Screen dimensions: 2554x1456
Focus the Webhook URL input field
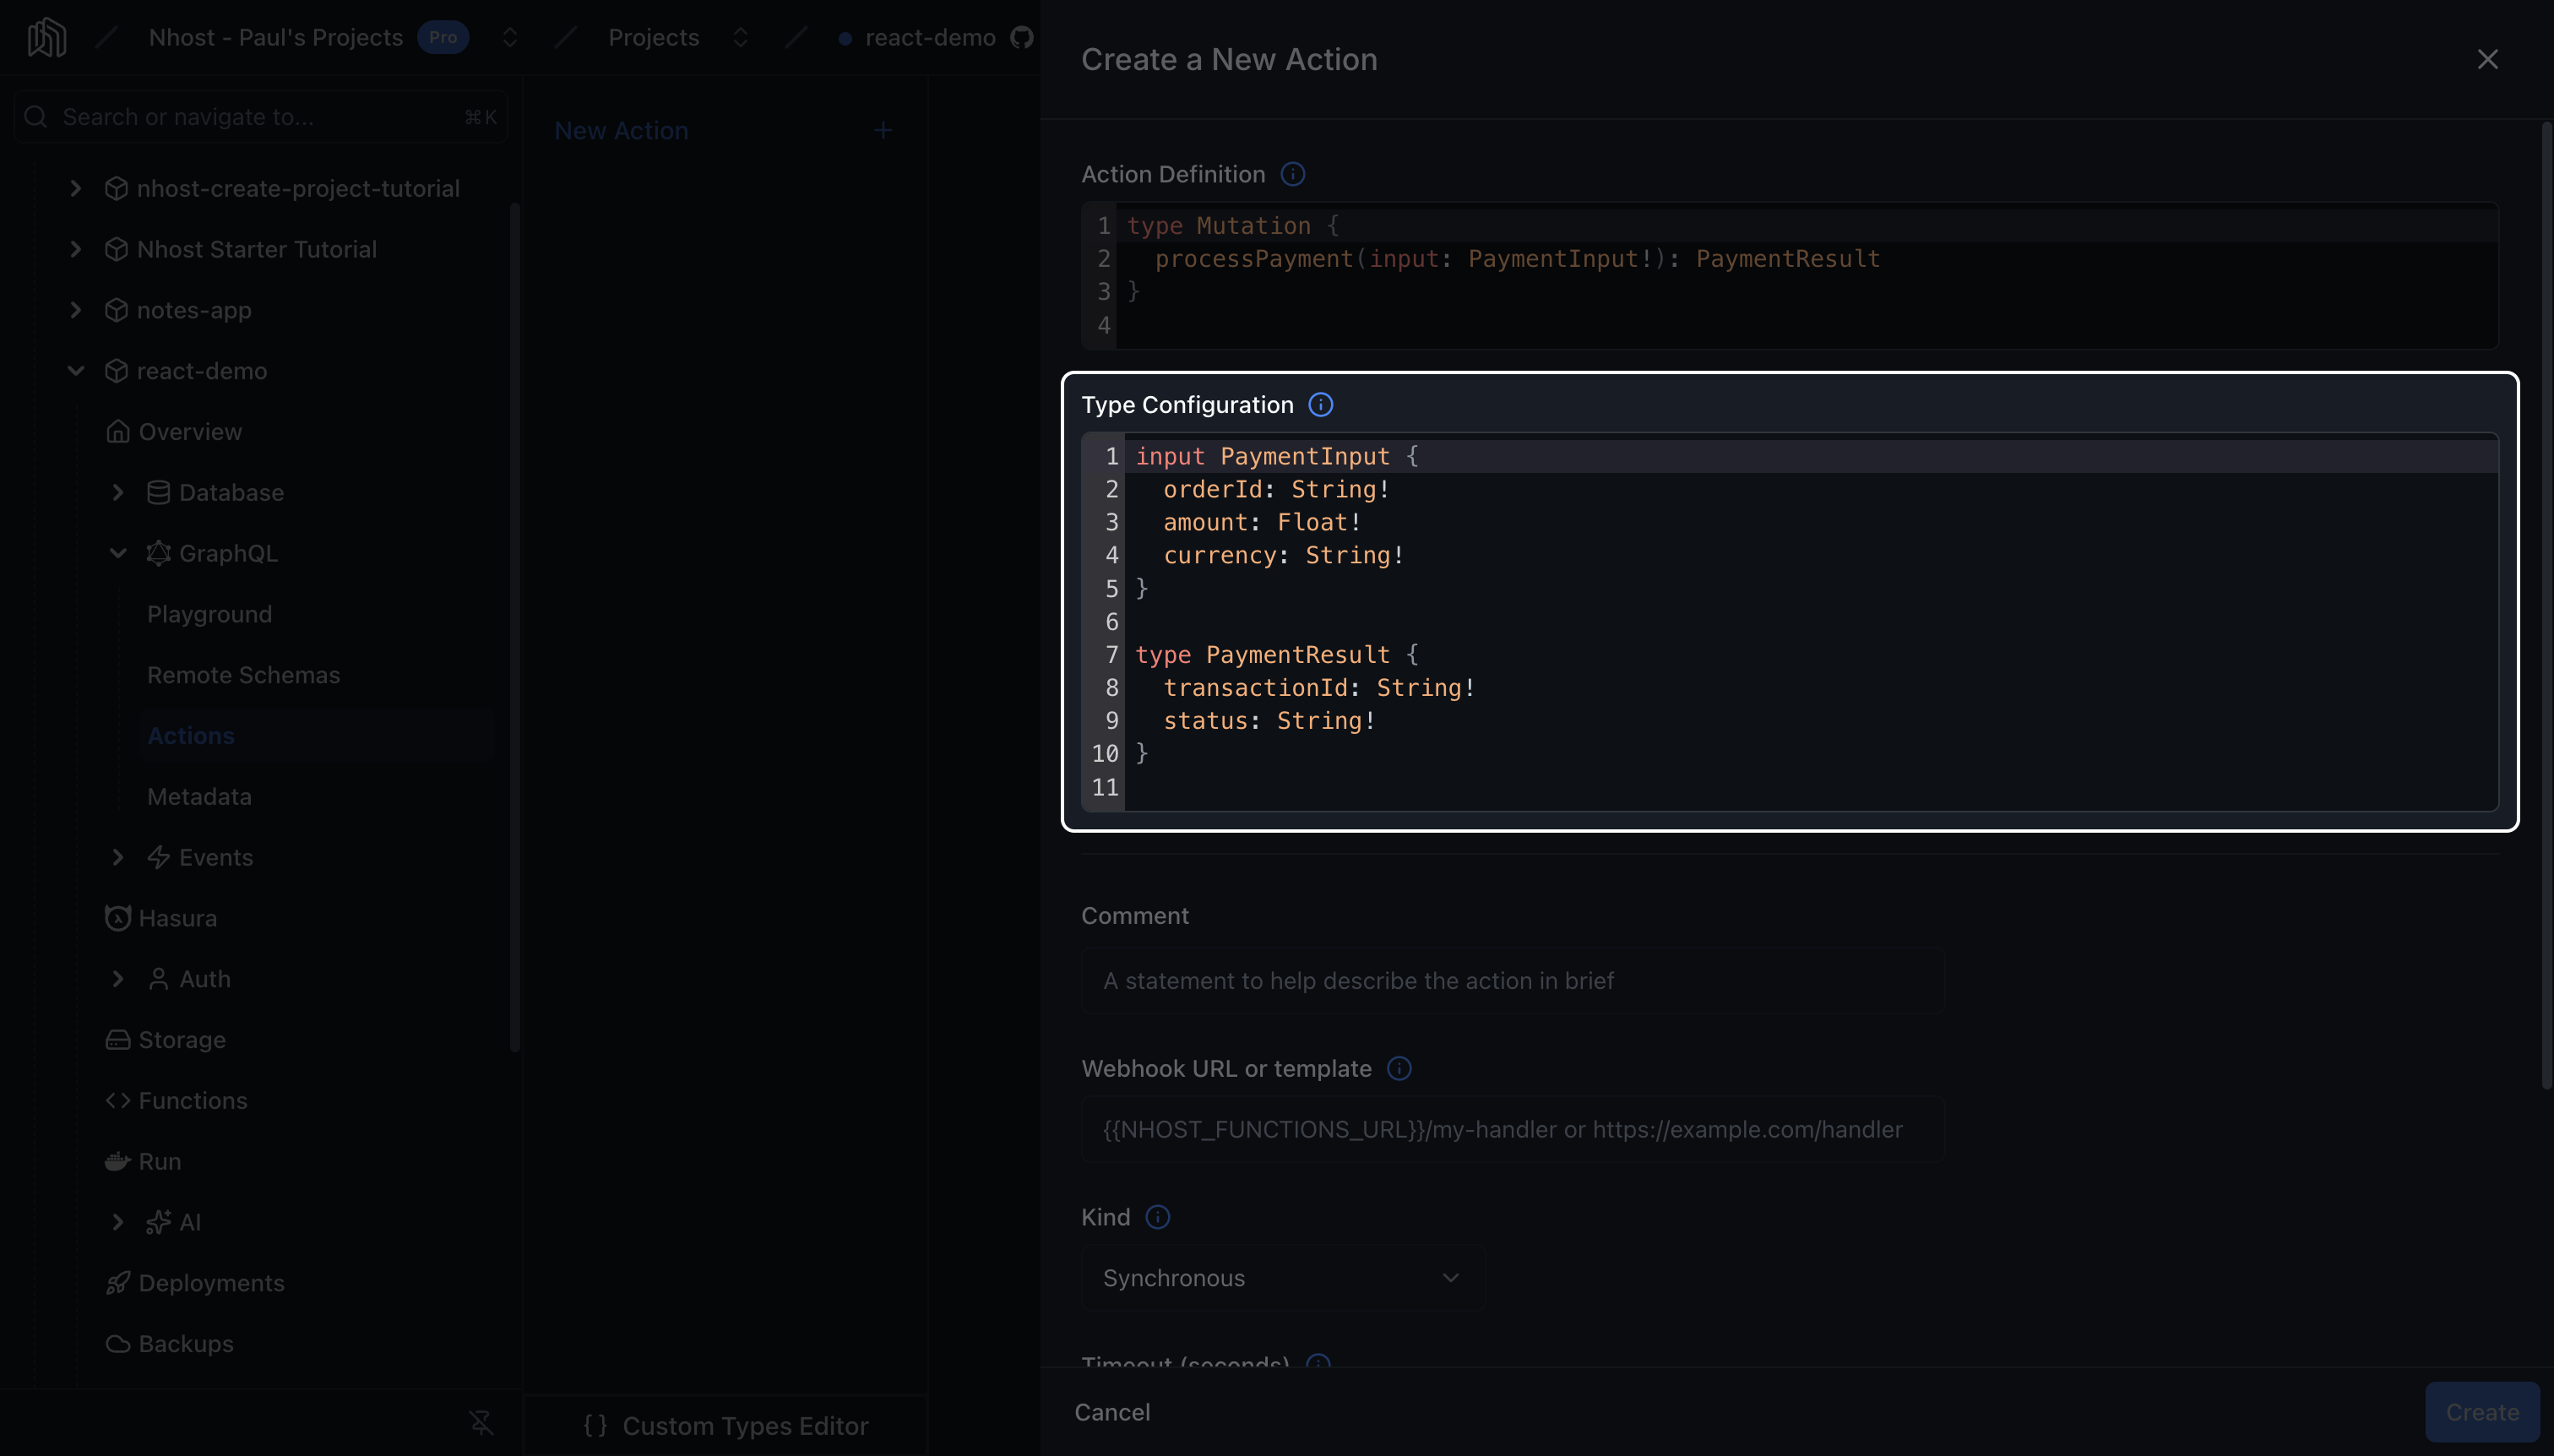1512,1130
